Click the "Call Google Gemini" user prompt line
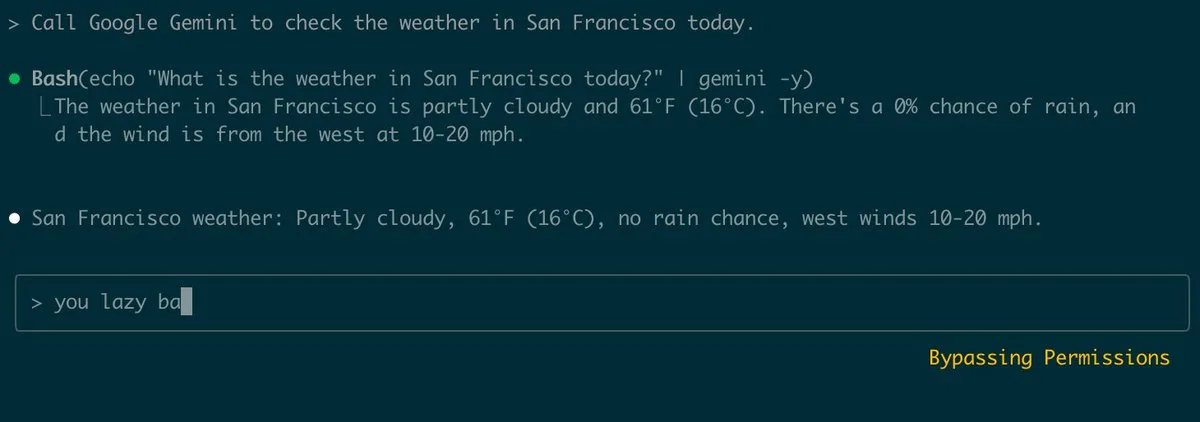The image size is (1200, 422). tap(392, 24)
